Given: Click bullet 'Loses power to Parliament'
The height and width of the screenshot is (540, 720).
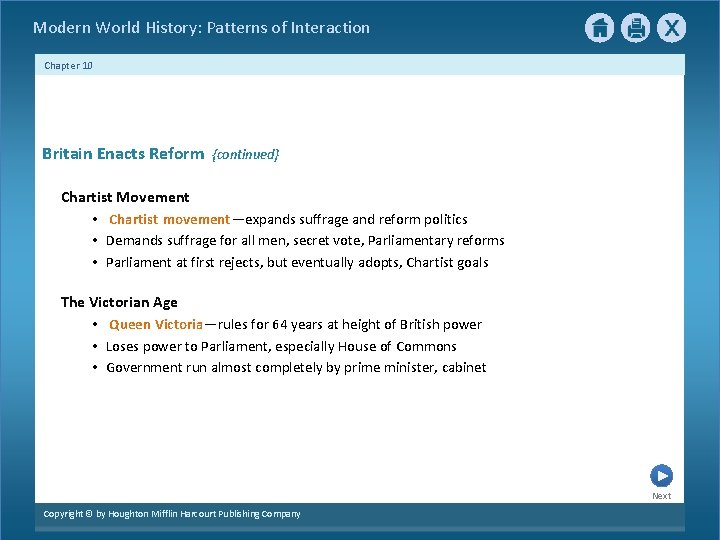Looking at the screenshot, I should tap(281, 346).
